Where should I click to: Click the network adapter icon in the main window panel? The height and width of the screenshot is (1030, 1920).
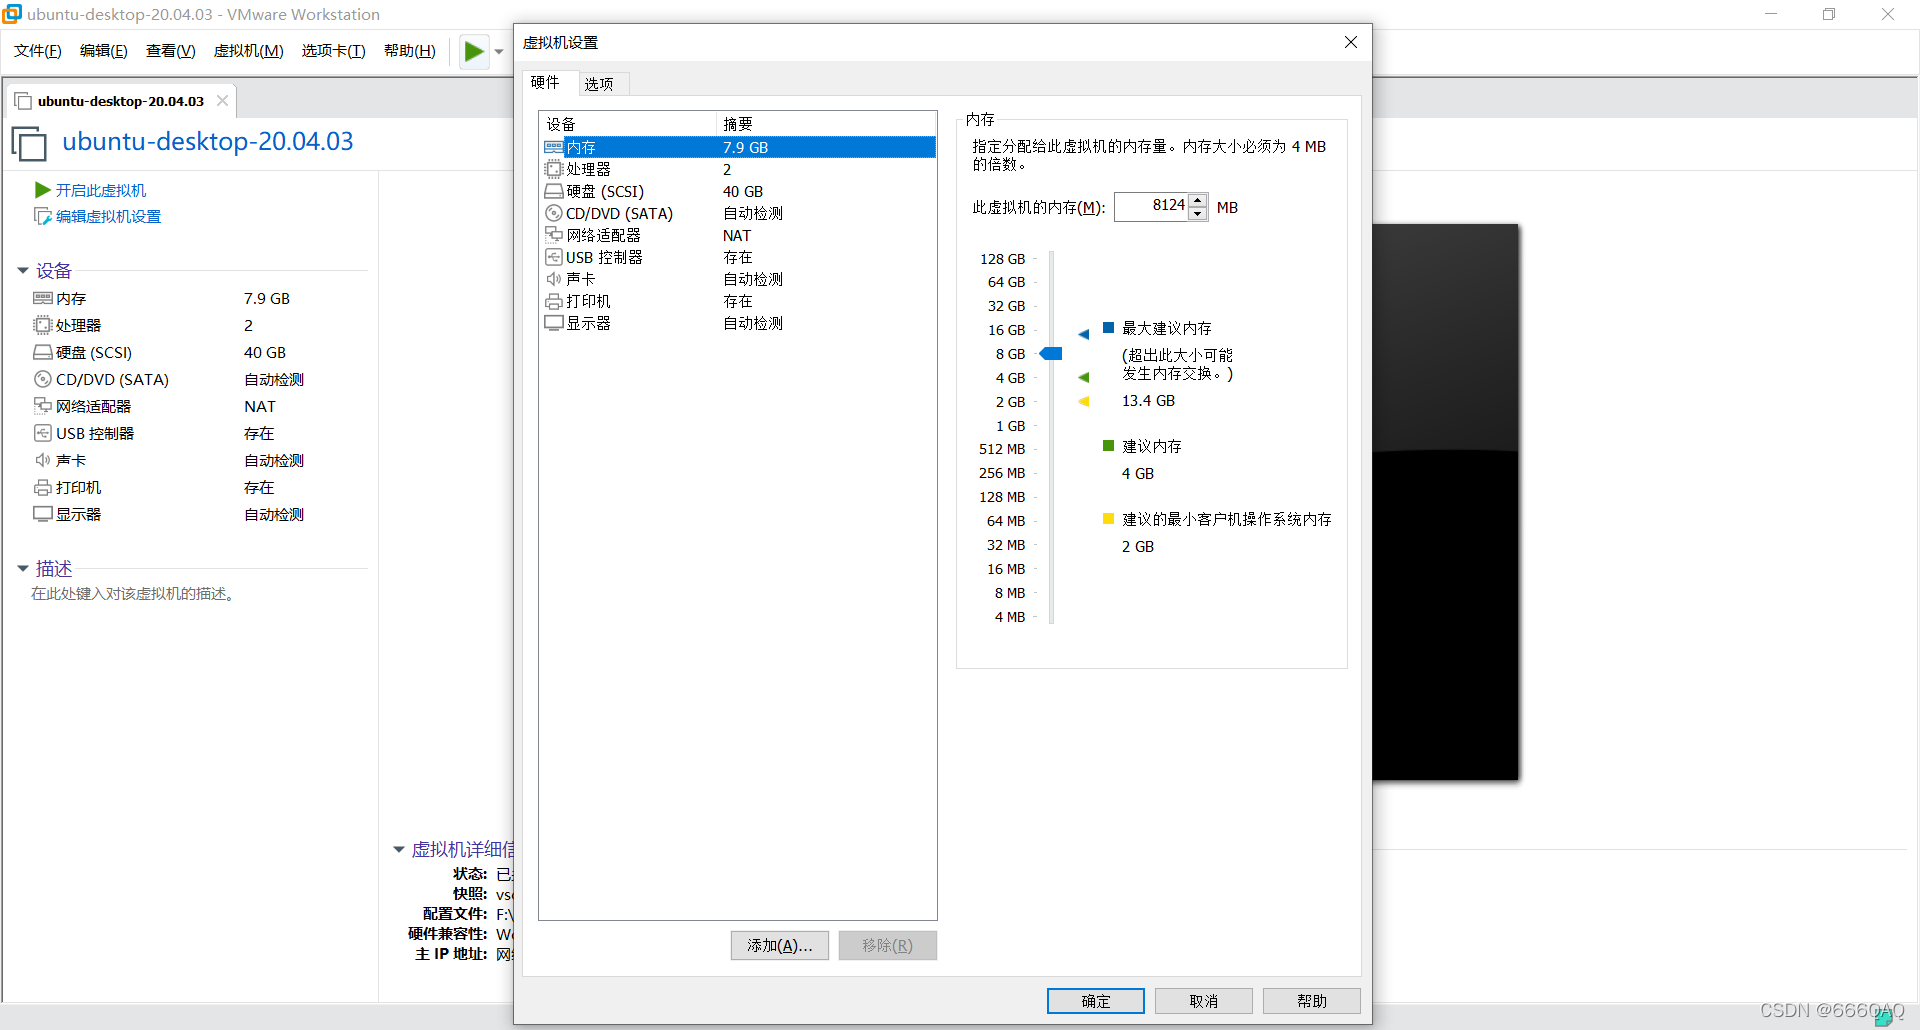point(43,406)
